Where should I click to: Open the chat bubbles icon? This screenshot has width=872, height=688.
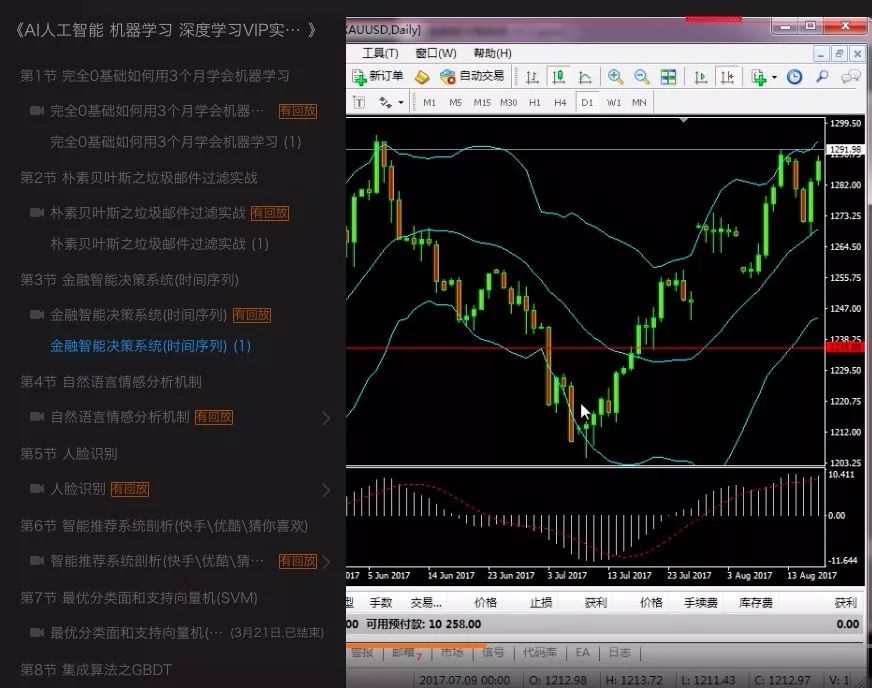(850, 77)
